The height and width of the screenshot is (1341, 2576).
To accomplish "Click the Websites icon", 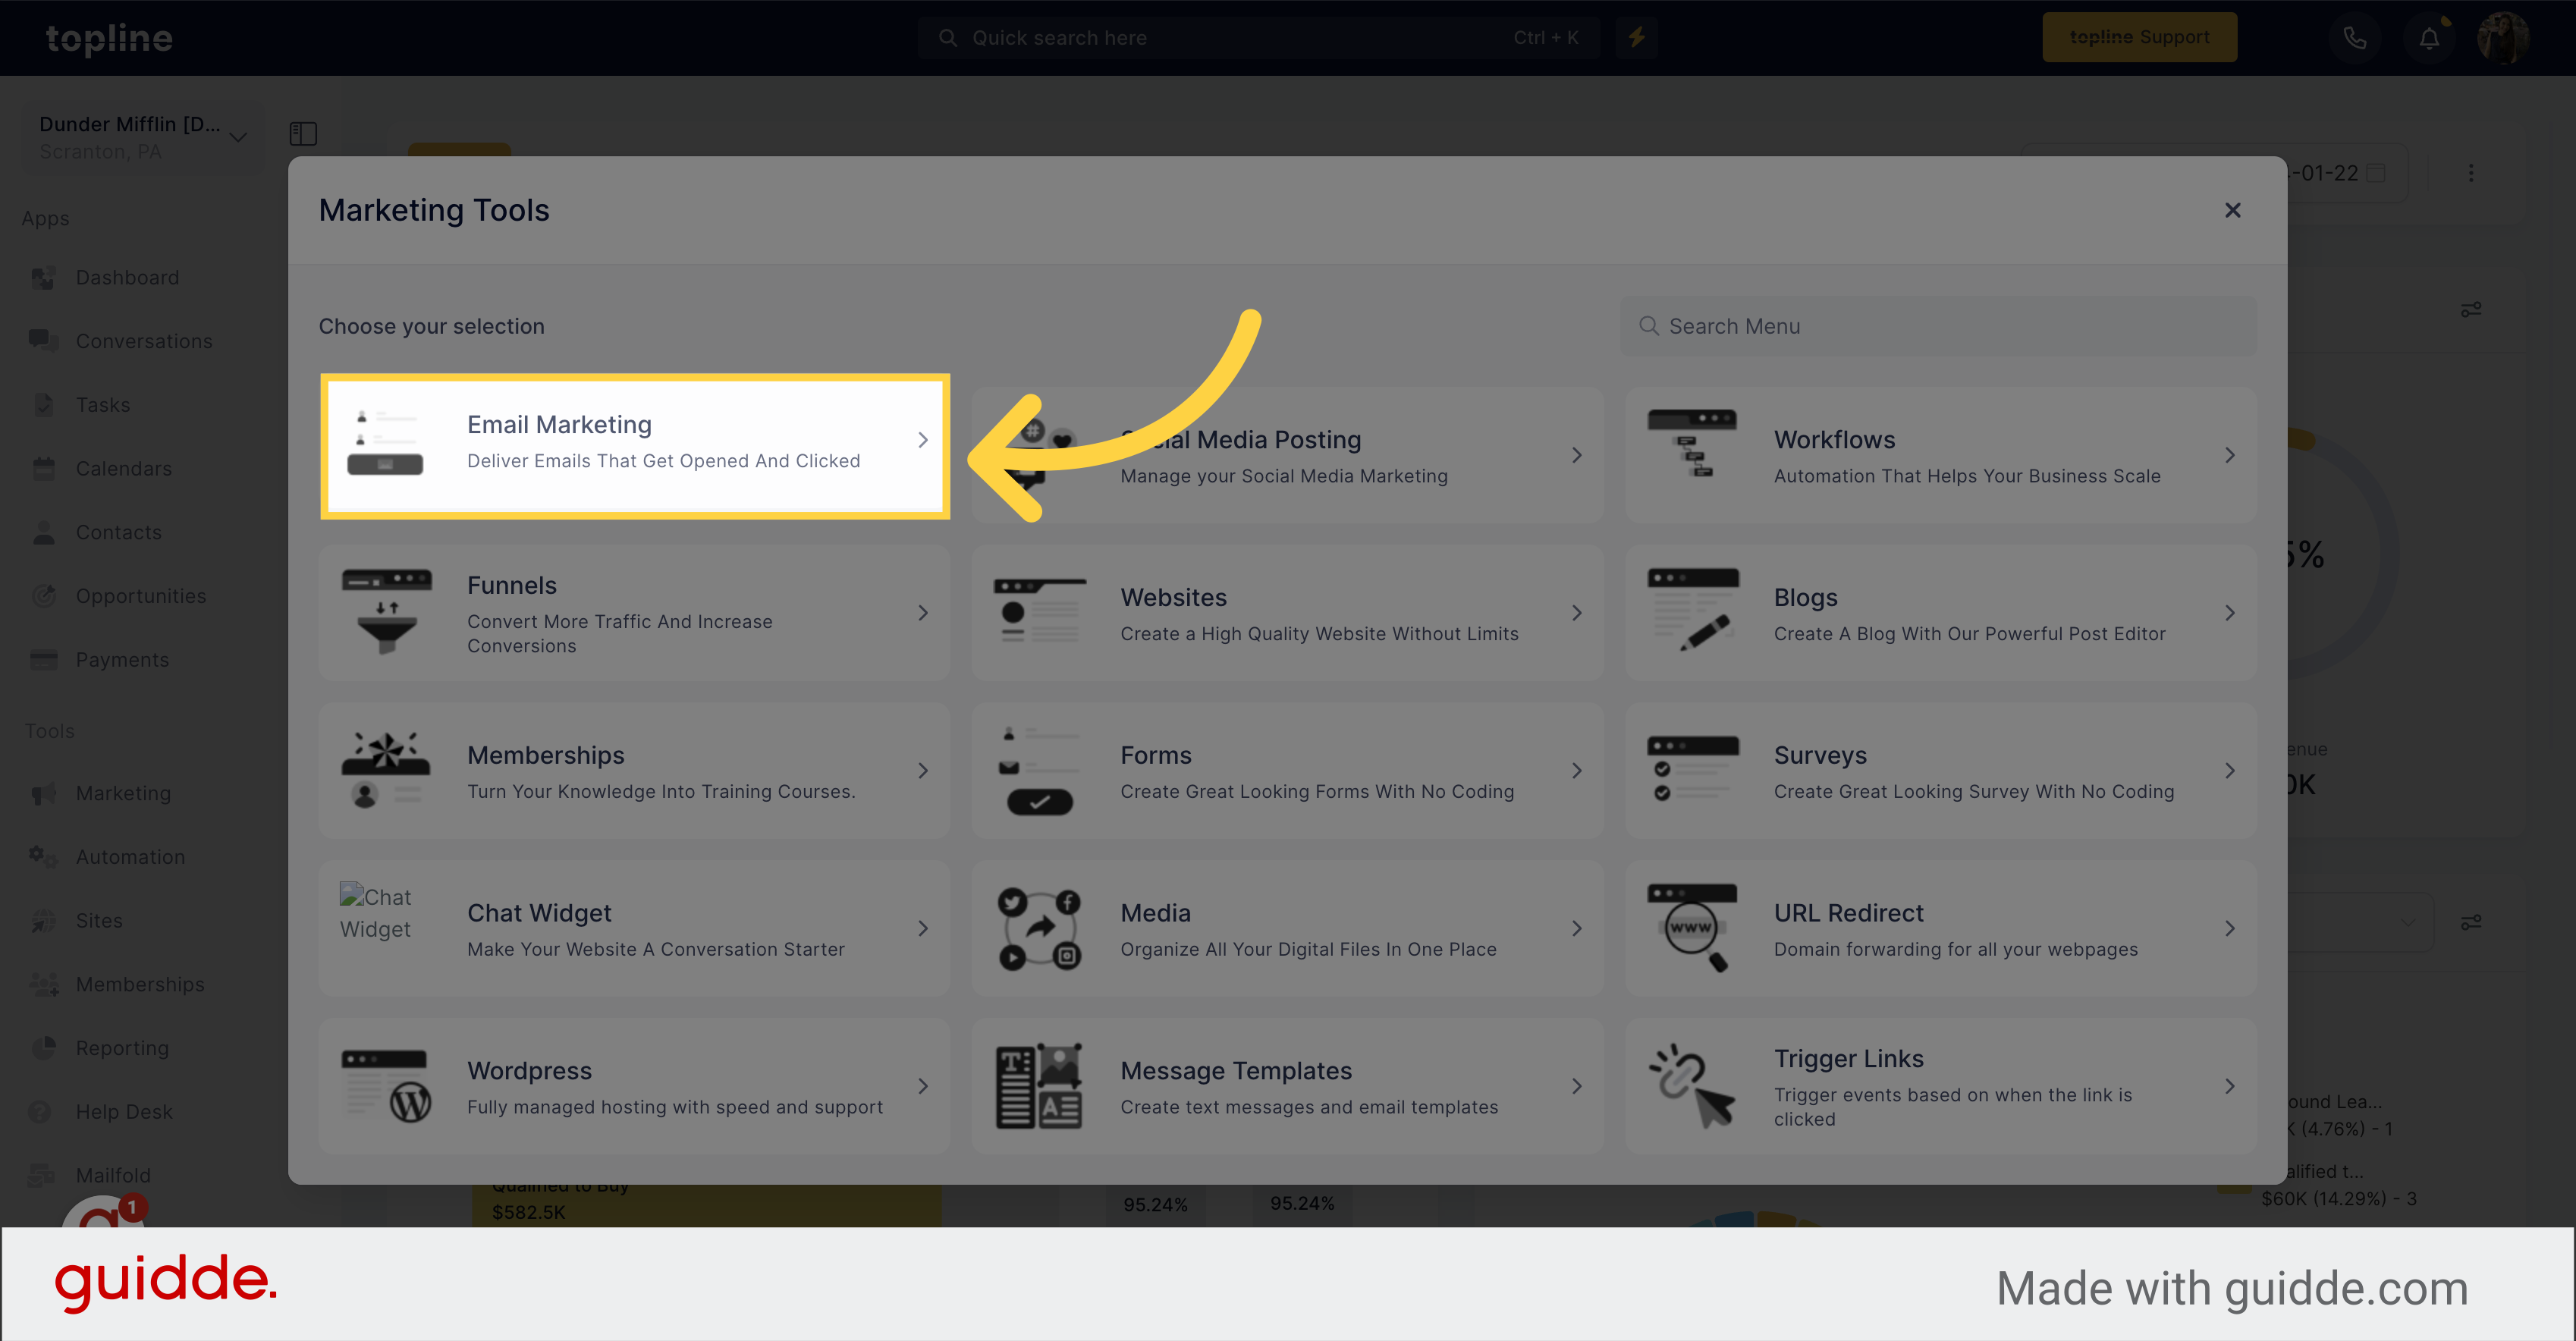I will [1039, 610].
